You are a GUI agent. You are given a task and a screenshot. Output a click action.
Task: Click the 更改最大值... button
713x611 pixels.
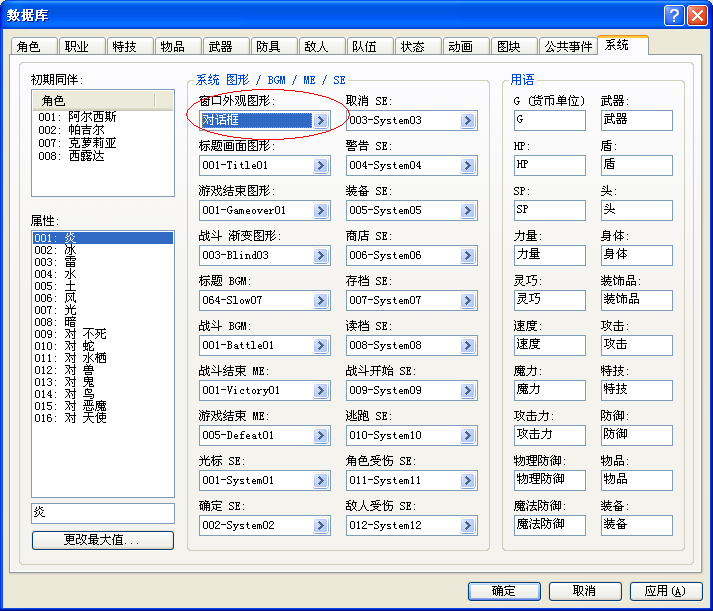click(x=103, y=540)
